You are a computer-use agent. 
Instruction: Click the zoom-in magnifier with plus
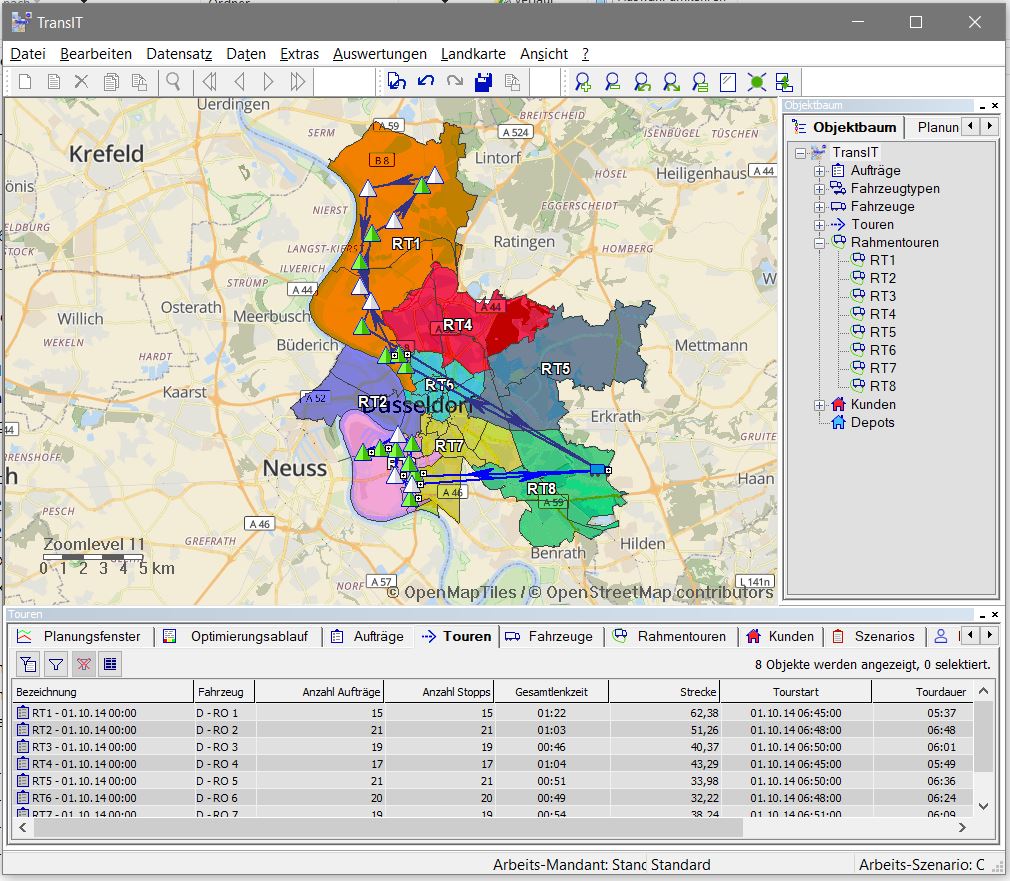[583, 82]
